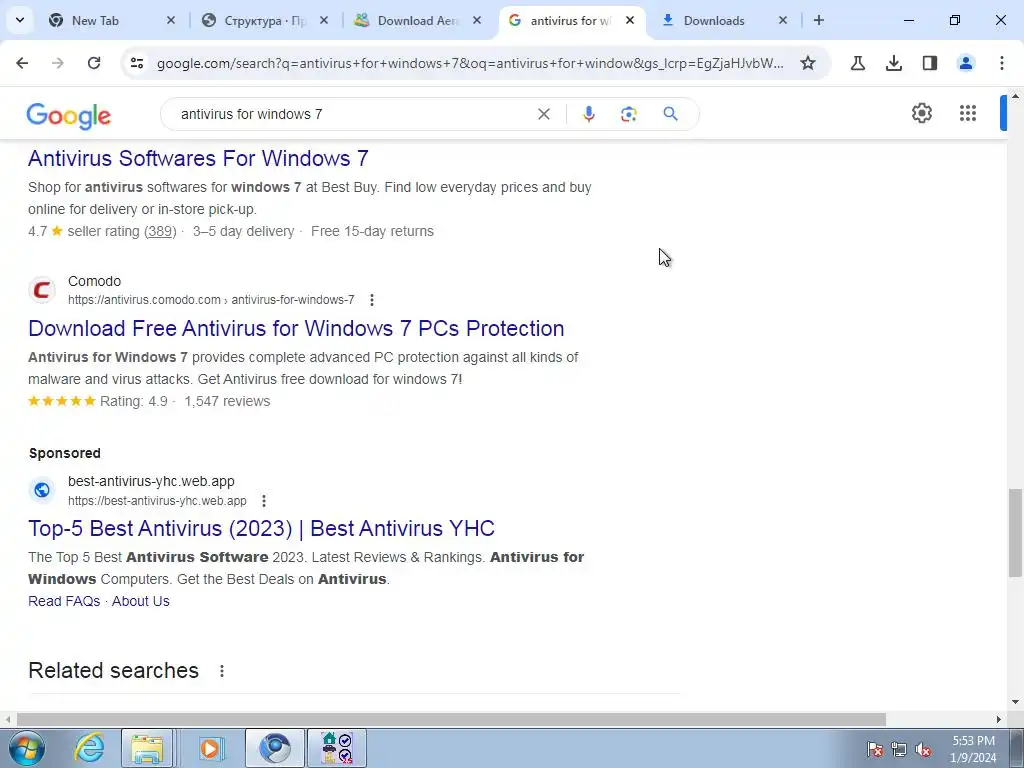1024x768 pixels.
Task: Launch Windows Media Player from taskbar
Action: point(212,748)
